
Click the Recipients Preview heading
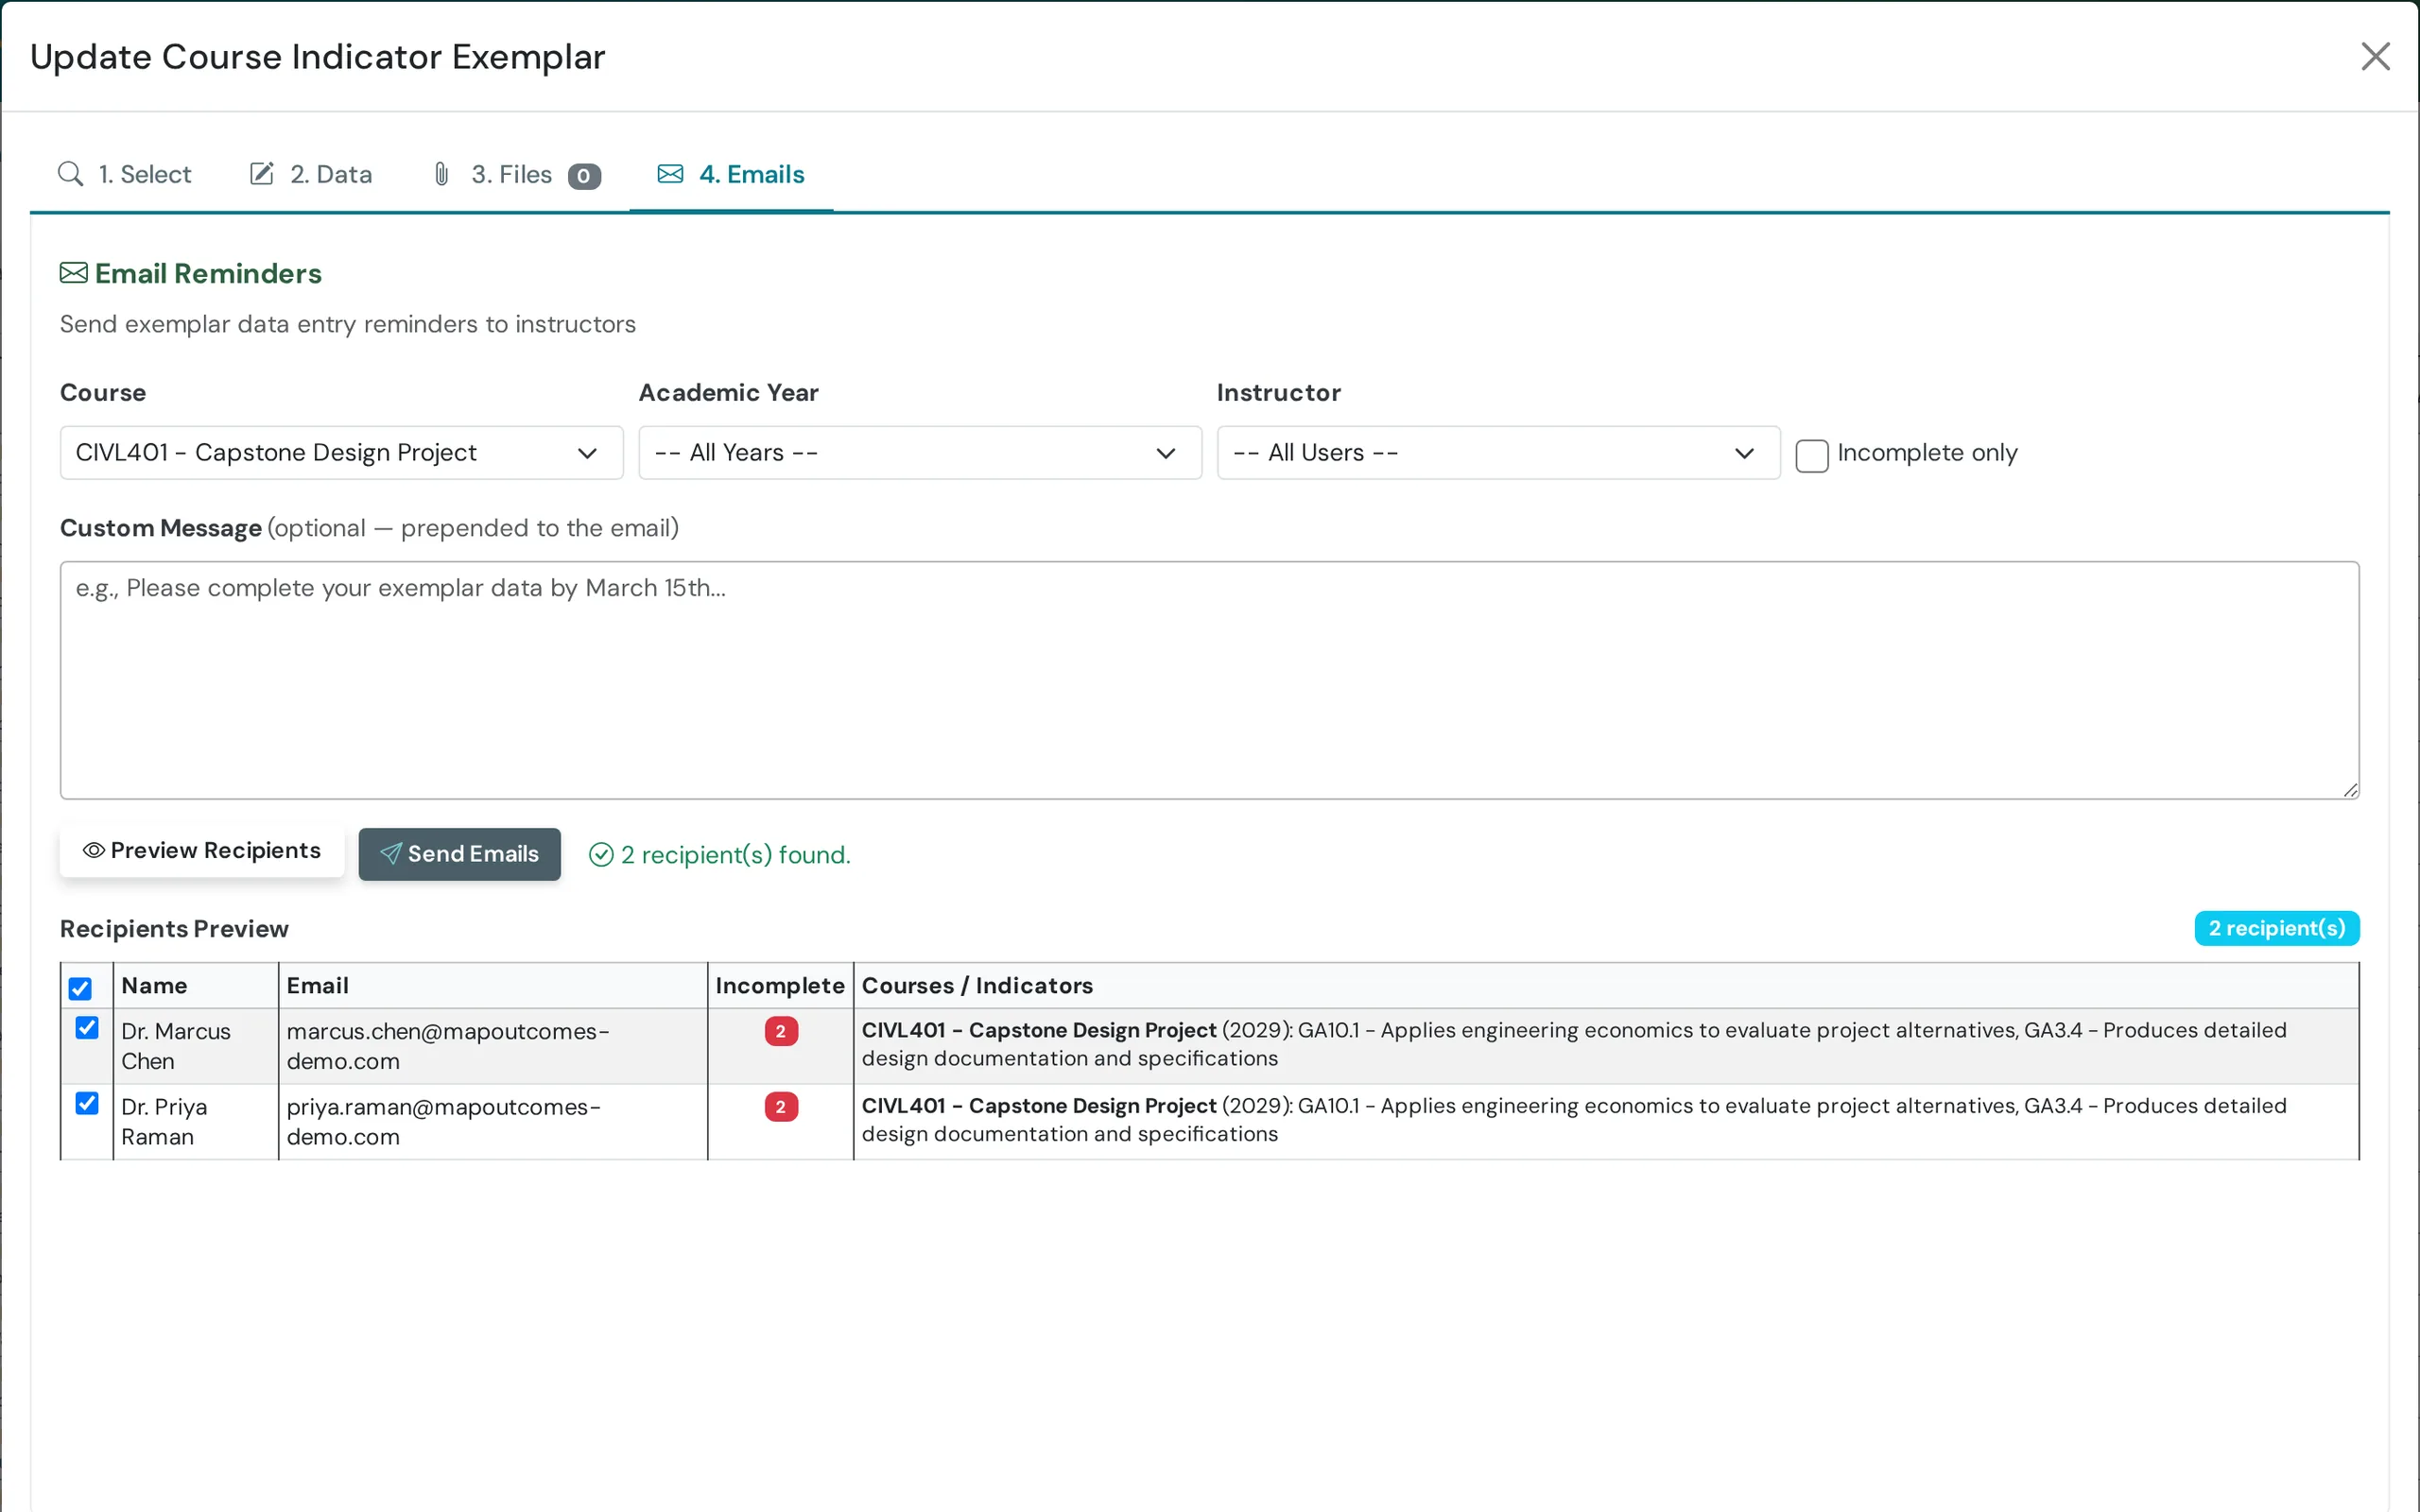174,929
